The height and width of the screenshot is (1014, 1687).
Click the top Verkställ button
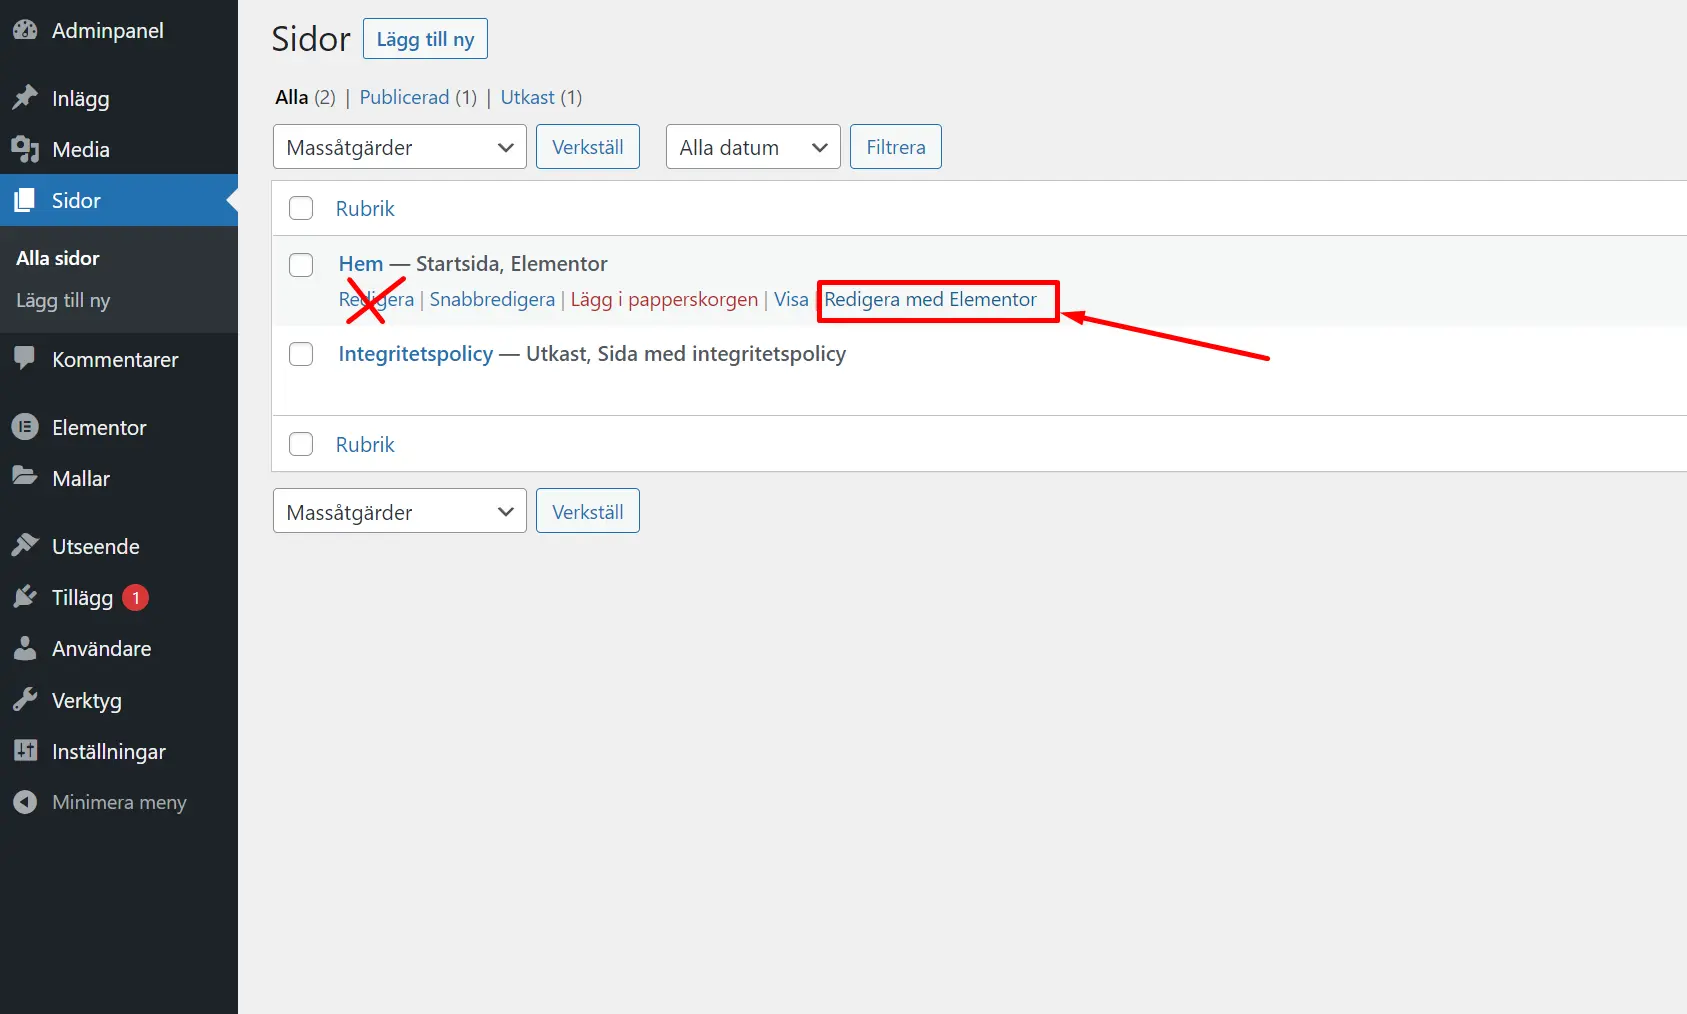[x=587, y=147]
